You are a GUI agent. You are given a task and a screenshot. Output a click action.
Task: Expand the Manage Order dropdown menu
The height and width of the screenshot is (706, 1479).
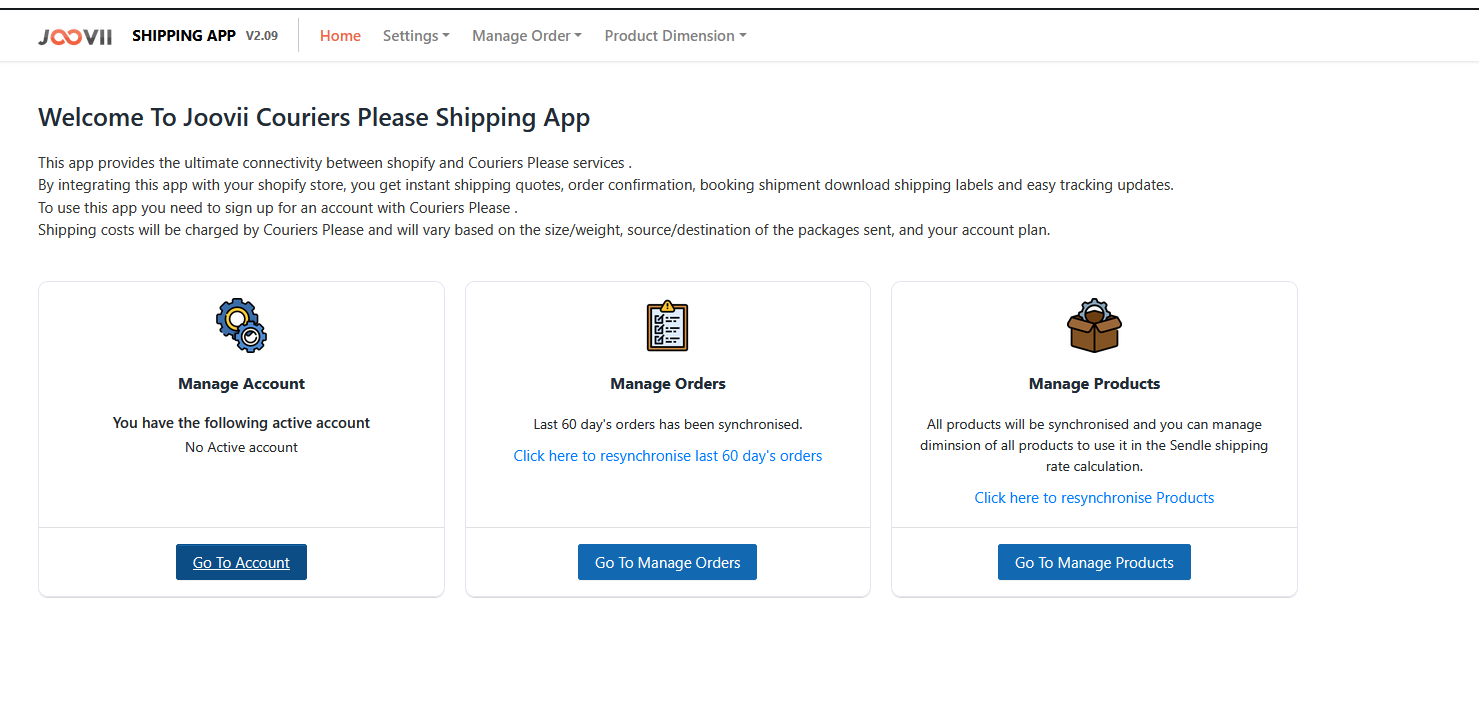pos(527,36)
